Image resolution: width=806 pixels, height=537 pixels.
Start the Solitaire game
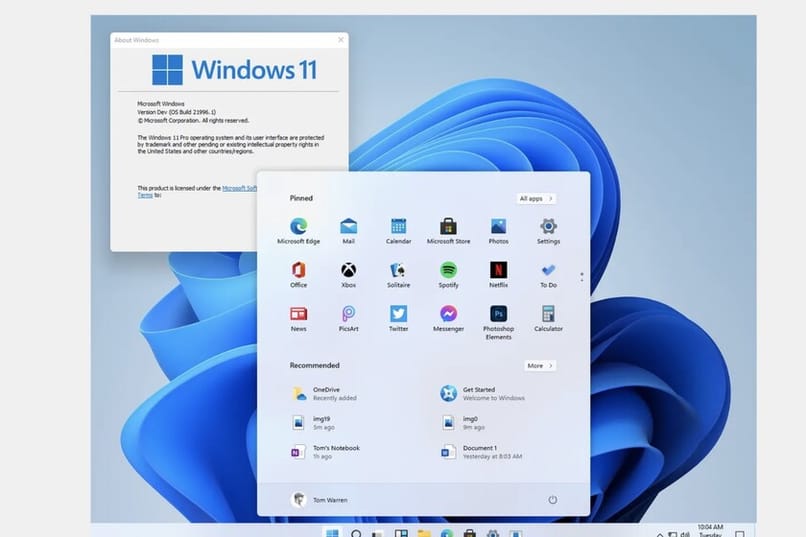click(x=398, y=274)
